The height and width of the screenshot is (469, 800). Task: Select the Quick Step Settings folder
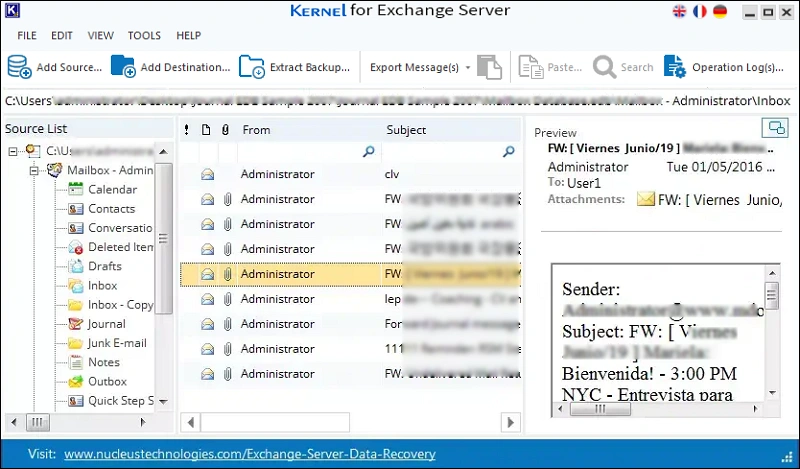[120, 401]
